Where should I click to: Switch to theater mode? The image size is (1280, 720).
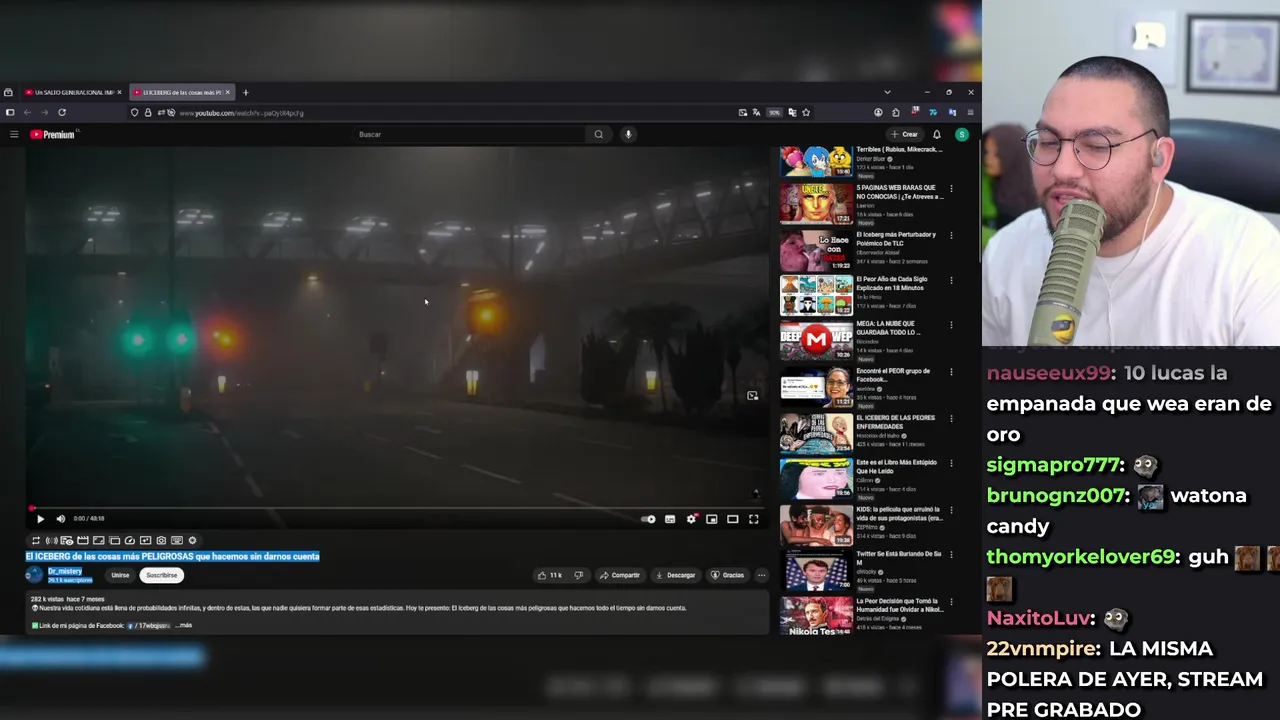(x=733, y=519)
